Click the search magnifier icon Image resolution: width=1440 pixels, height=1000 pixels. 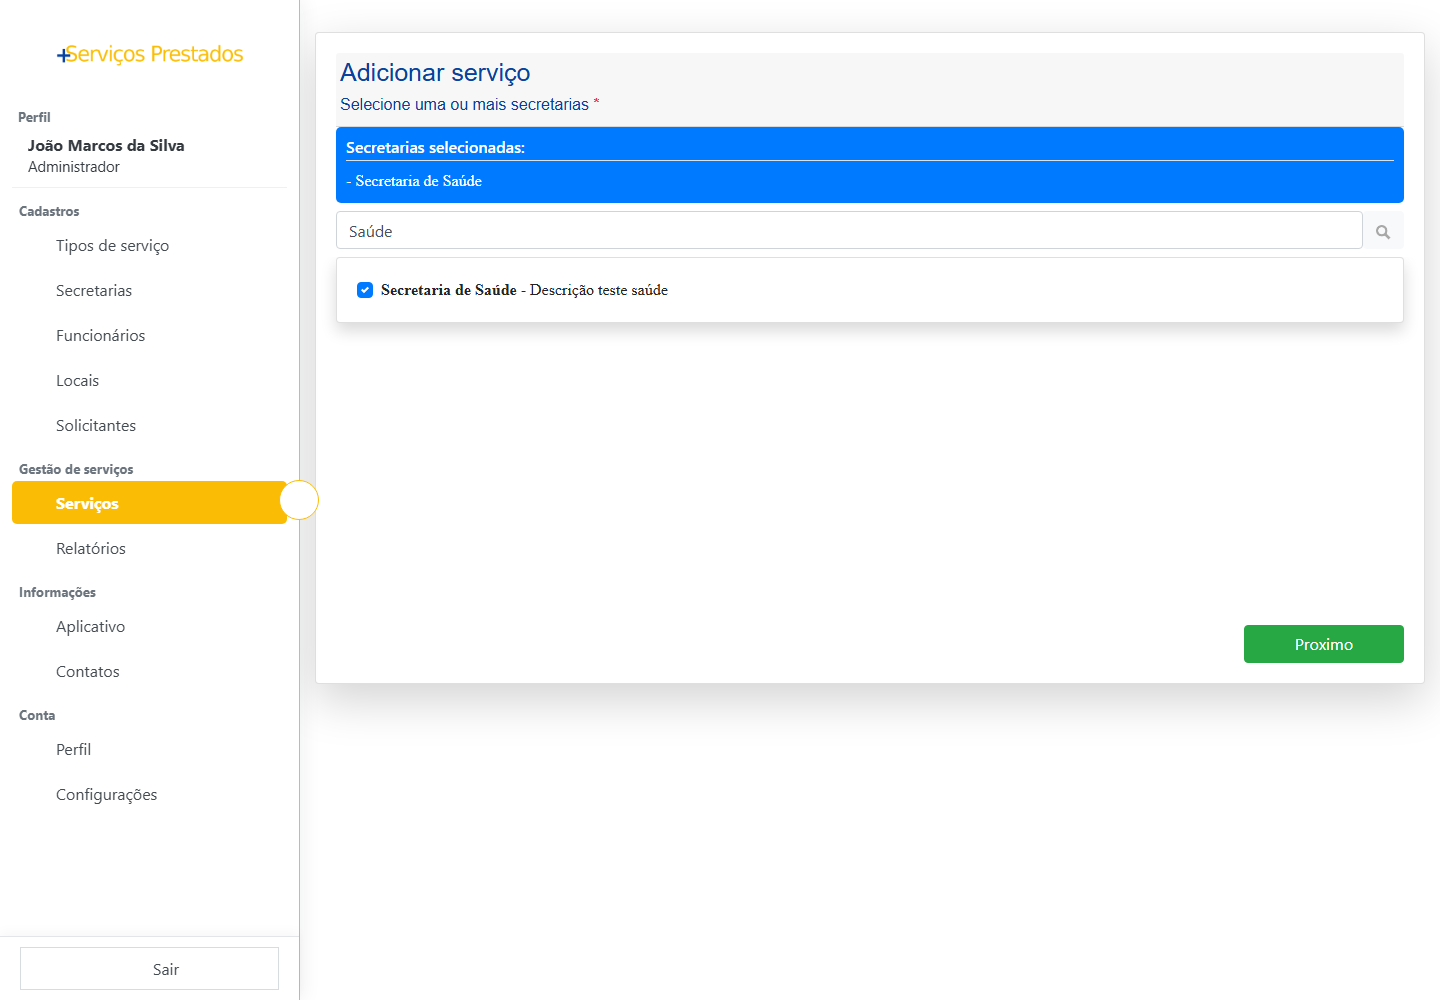1383,231
